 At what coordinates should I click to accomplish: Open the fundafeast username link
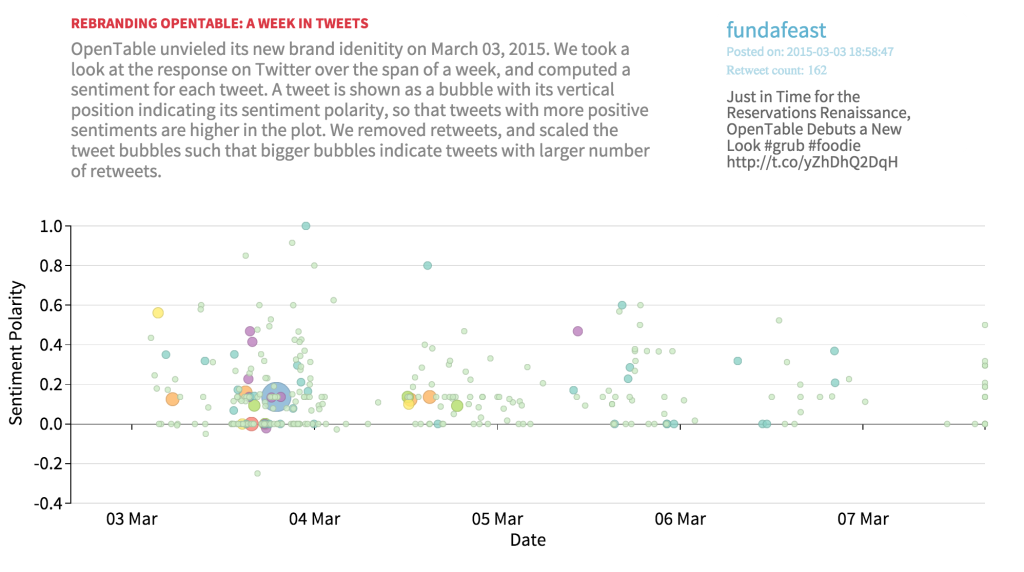point(776,30)
